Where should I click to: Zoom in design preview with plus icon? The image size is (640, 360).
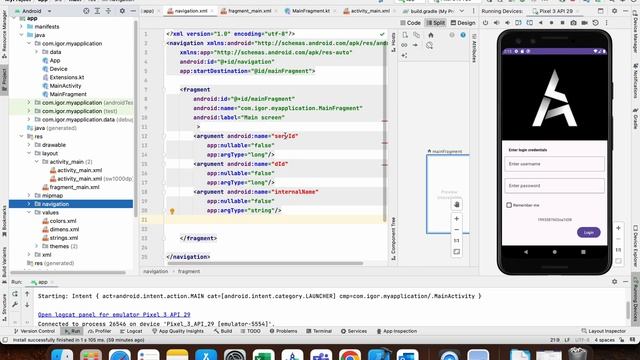pyautogui.click(x=457, y=219)
